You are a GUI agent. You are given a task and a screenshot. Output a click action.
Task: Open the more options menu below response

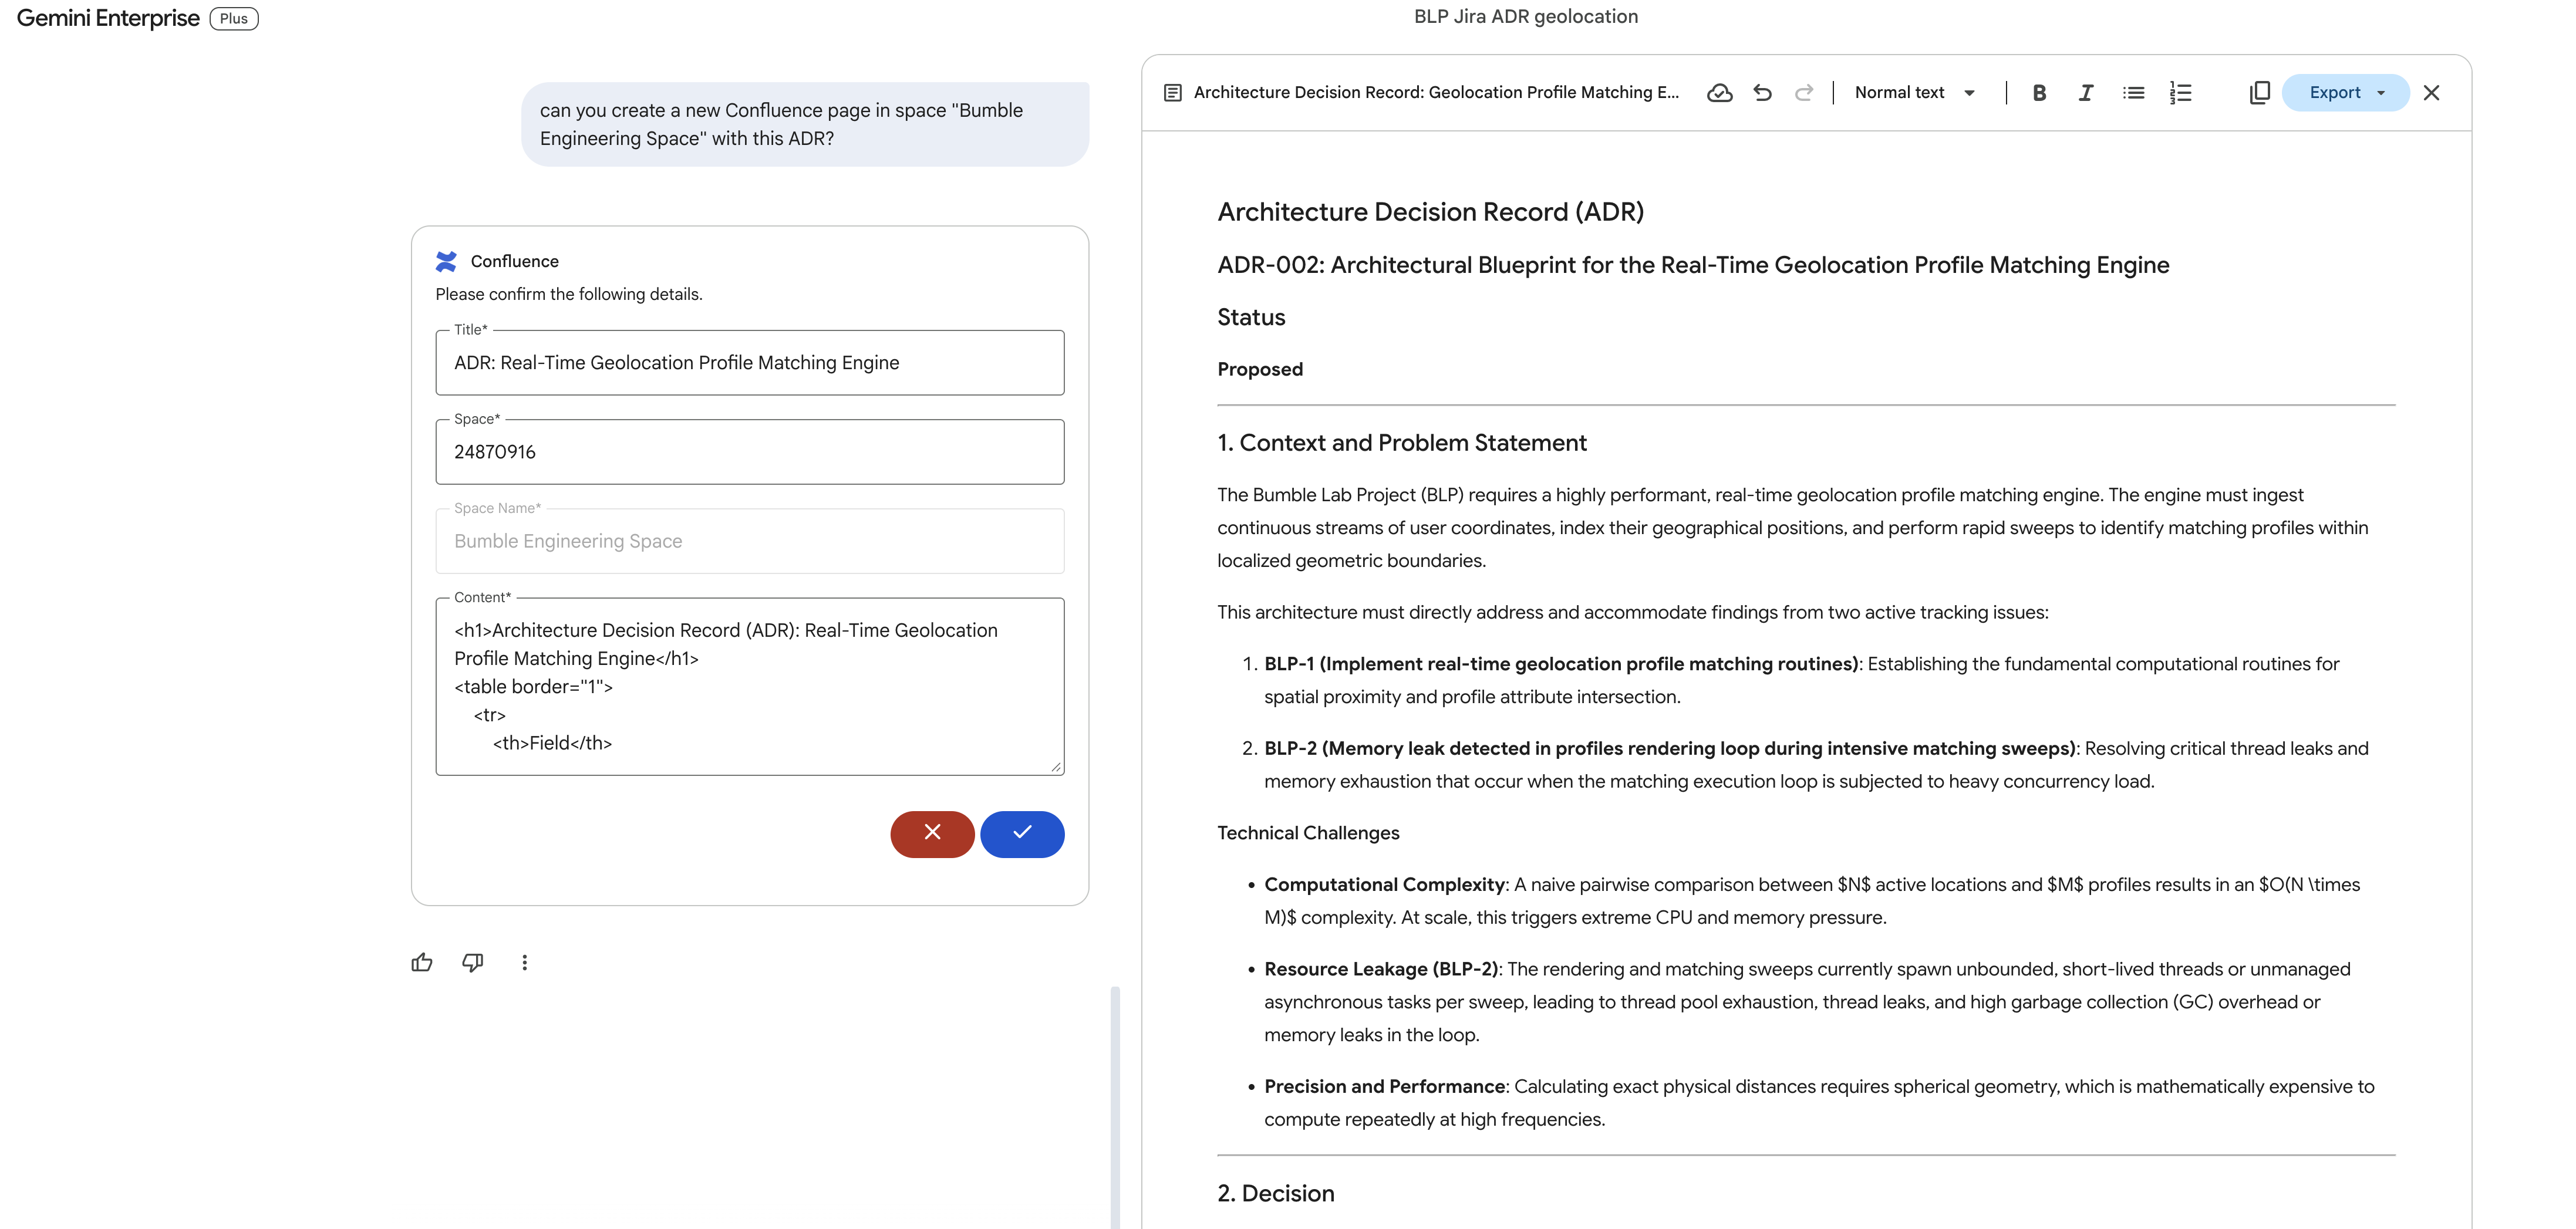(524, 962)
